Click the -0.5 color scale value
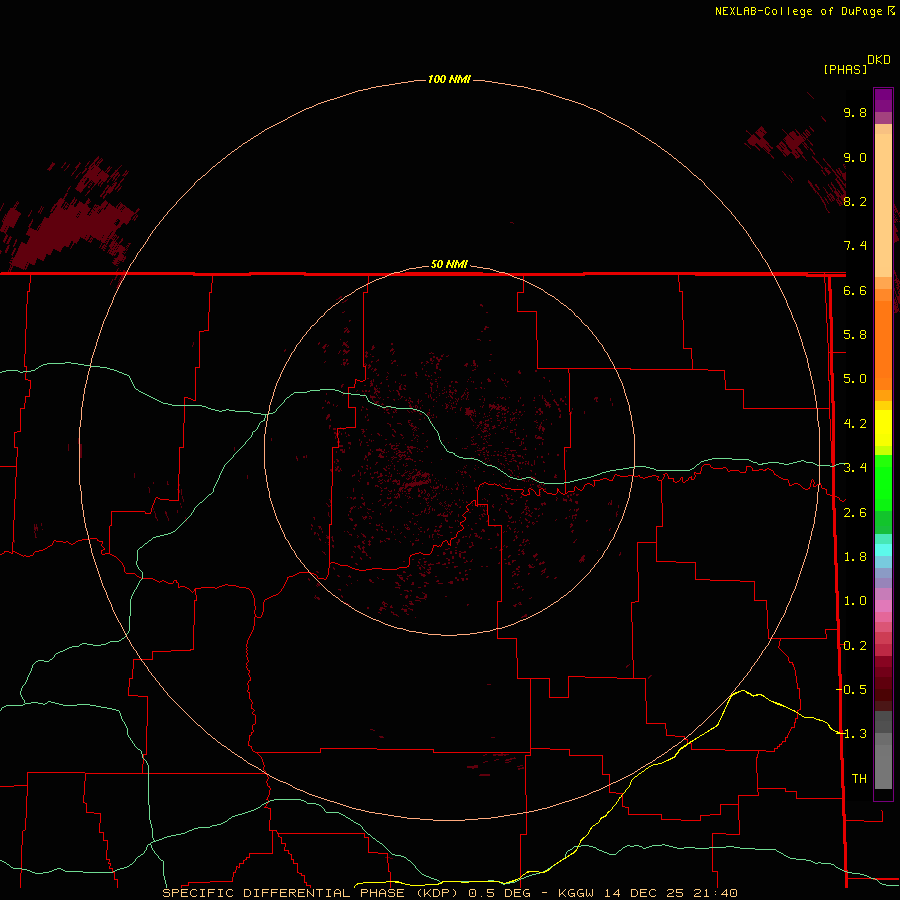Viewport: 900px width, 900px height. click(x=852, y=689)
